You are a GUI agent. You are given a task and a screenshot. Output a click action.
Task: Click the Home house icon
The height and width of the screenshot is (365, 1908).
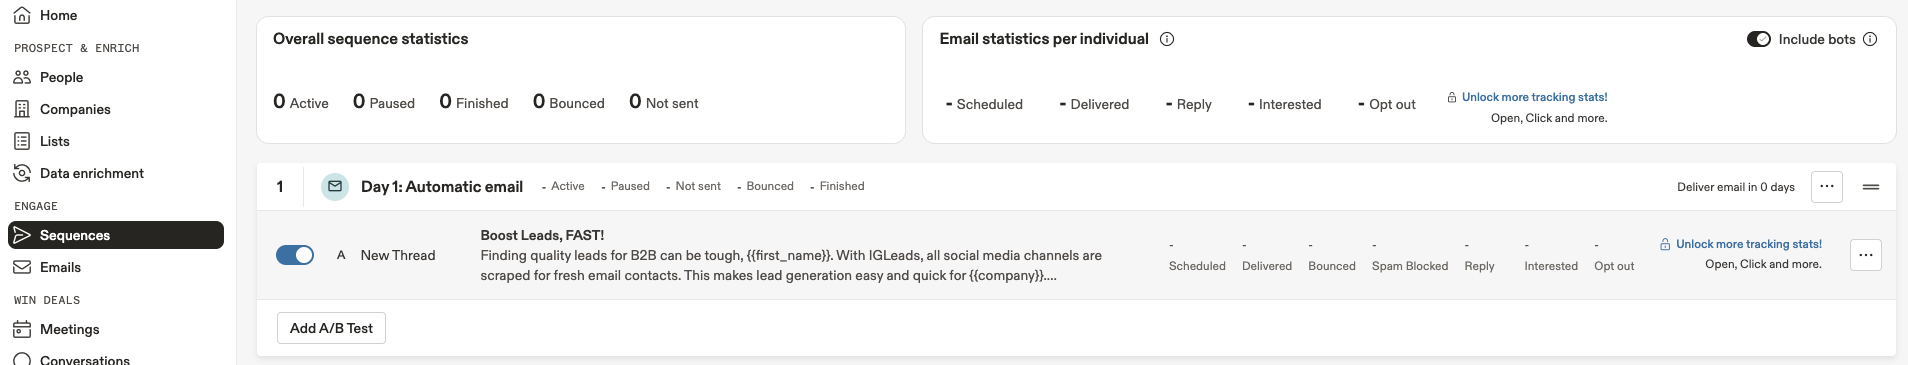point(22,15)
